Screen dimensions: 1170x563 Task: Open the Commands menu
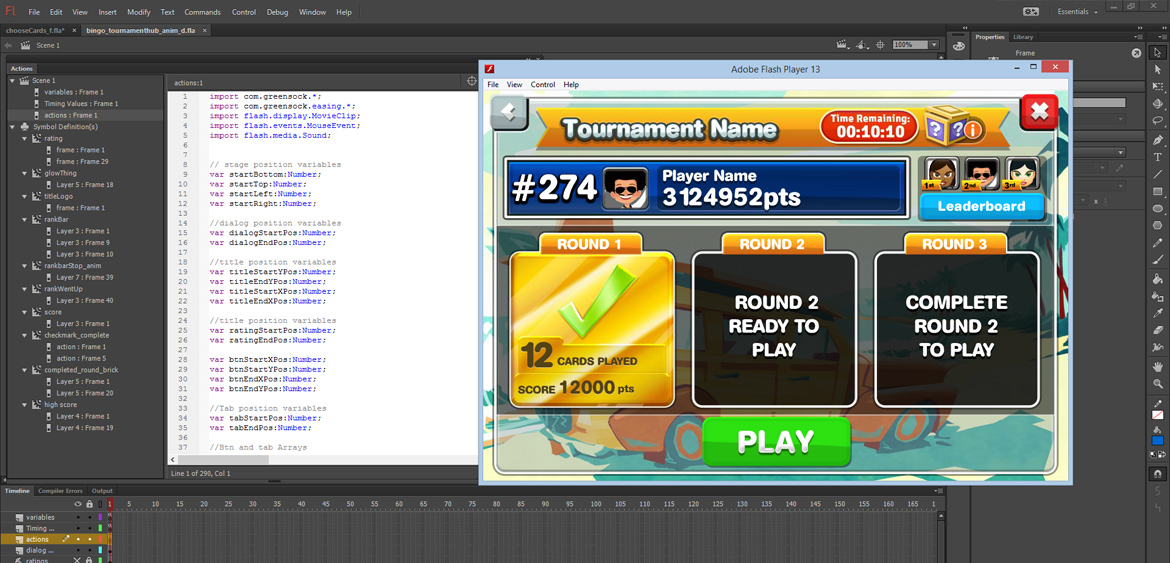tap(202, 12)
